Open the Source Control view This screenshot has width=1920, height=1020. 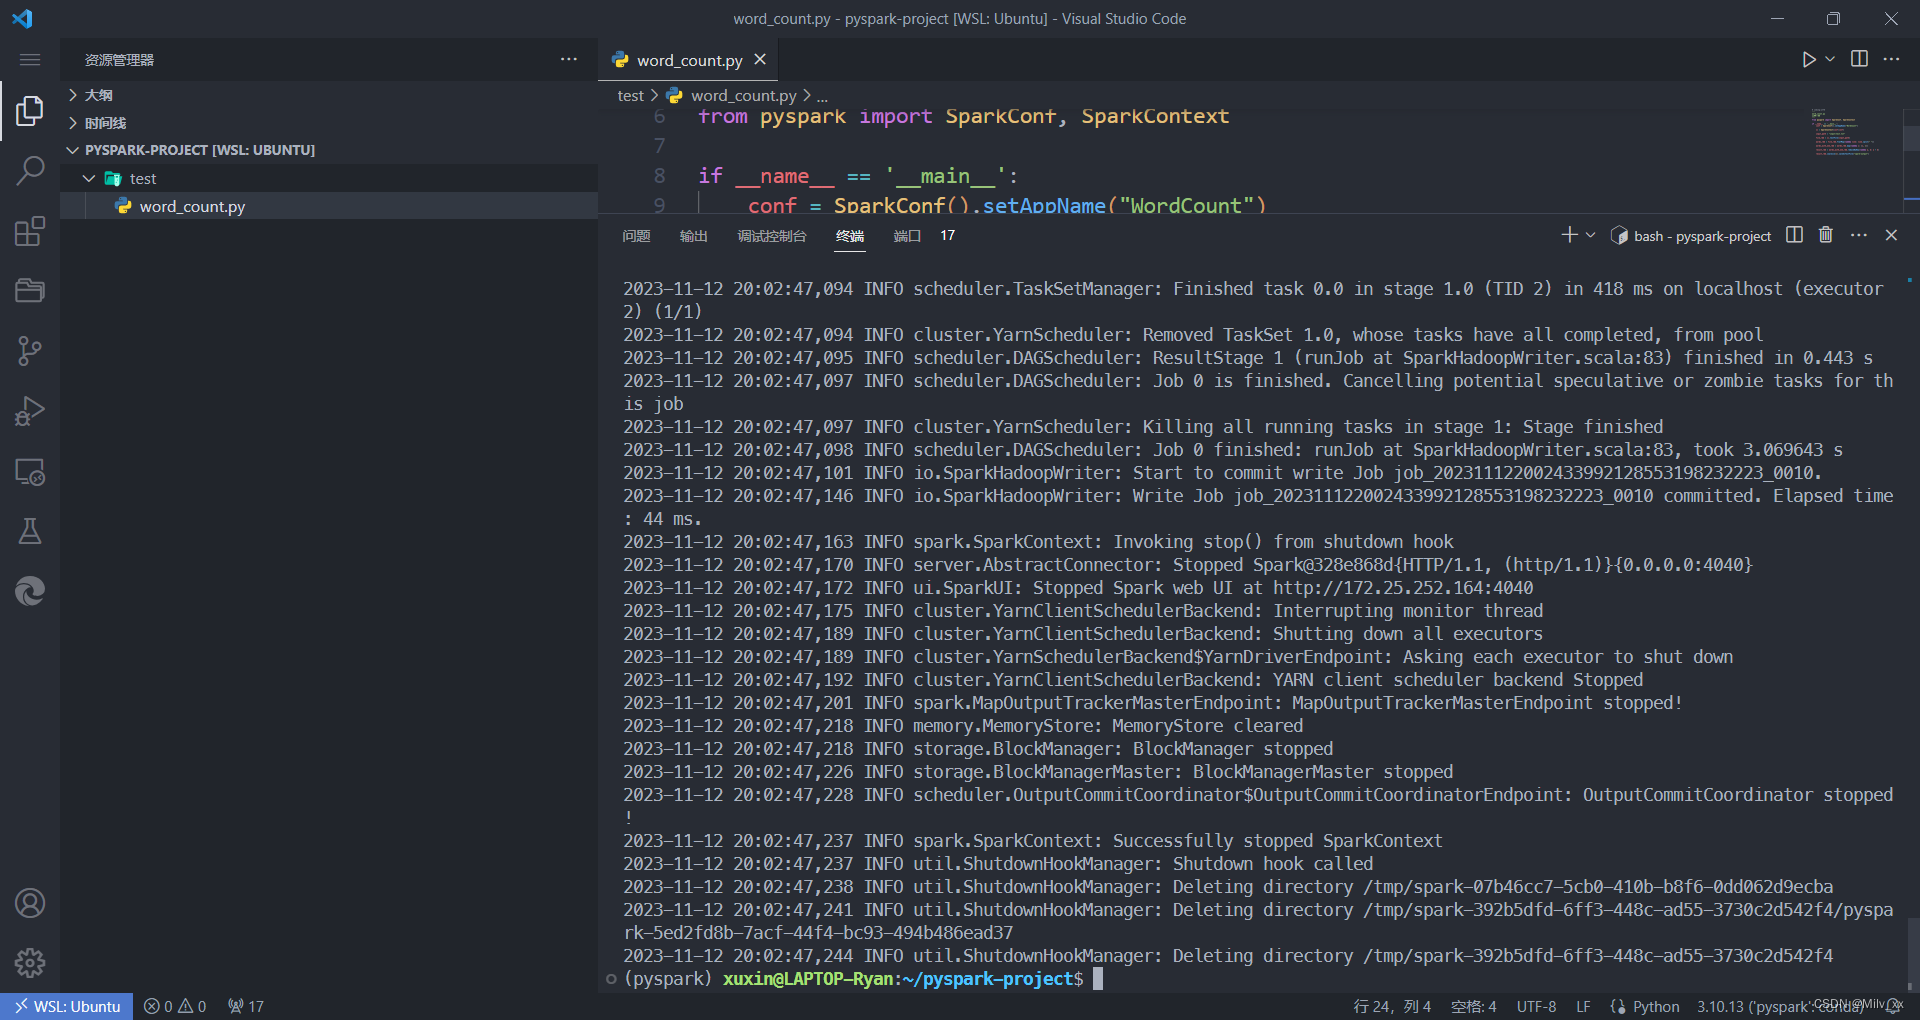(29, 350)
